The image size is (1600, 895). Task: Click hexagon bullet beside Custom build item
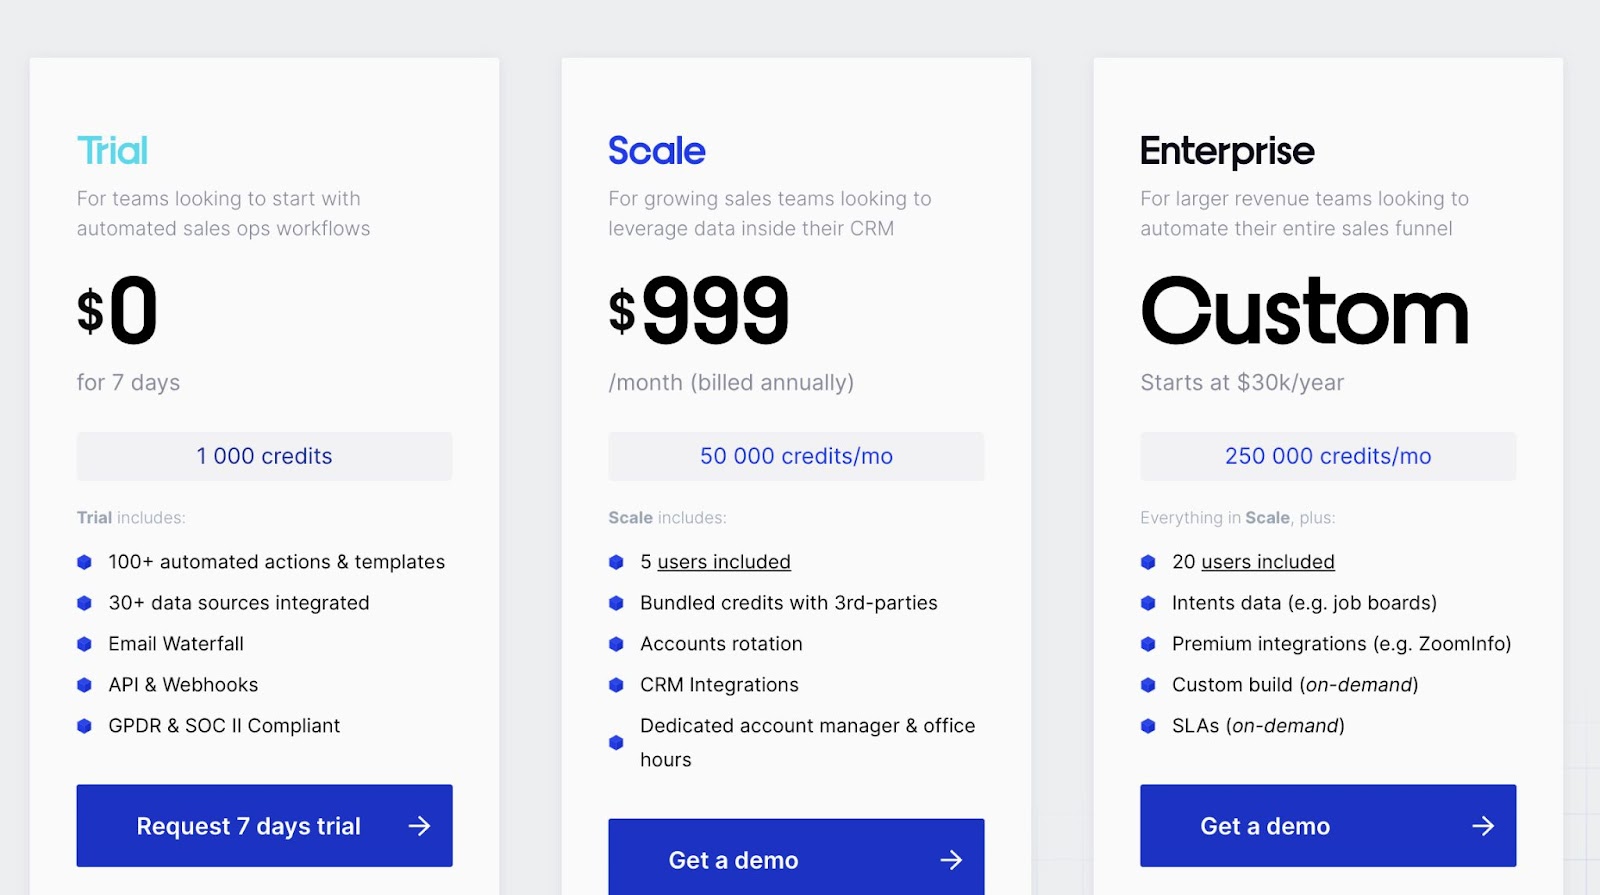pos(1148,685)
